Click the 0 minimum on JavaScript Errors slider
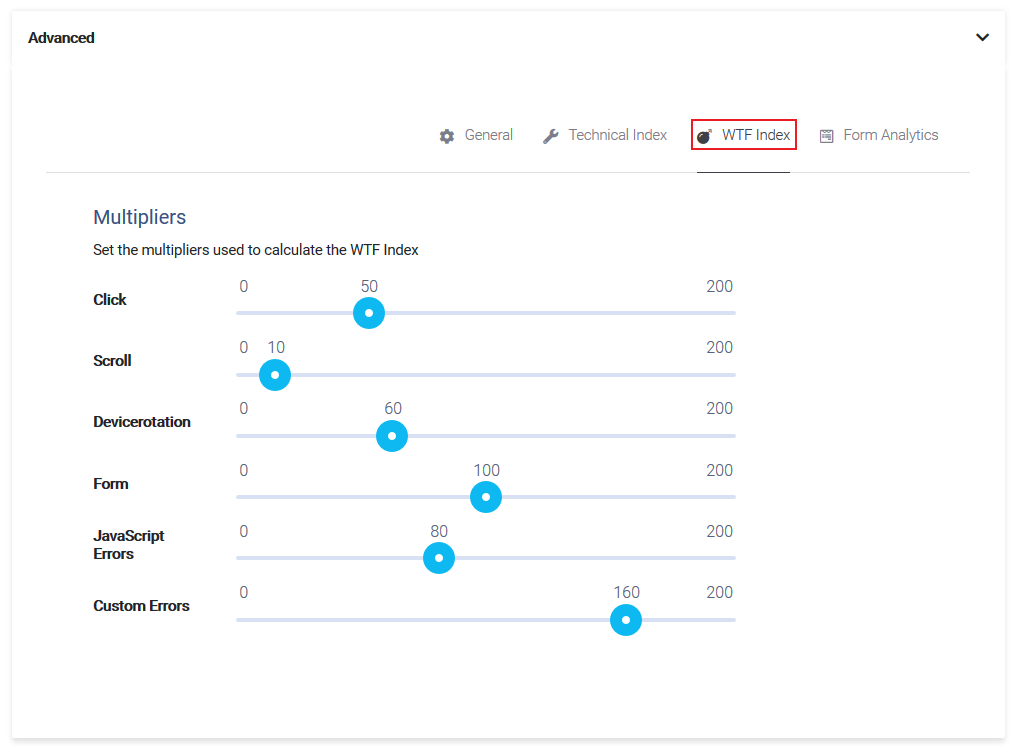The height and width of the screenshot is (747, 1014). [244, 532]
